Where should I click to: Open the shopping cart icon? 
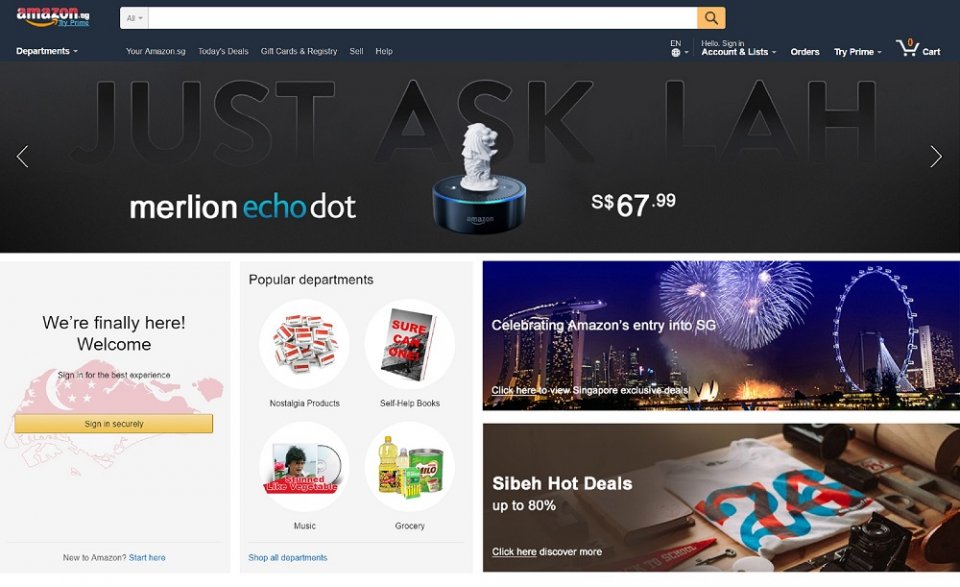coord(907,48)
